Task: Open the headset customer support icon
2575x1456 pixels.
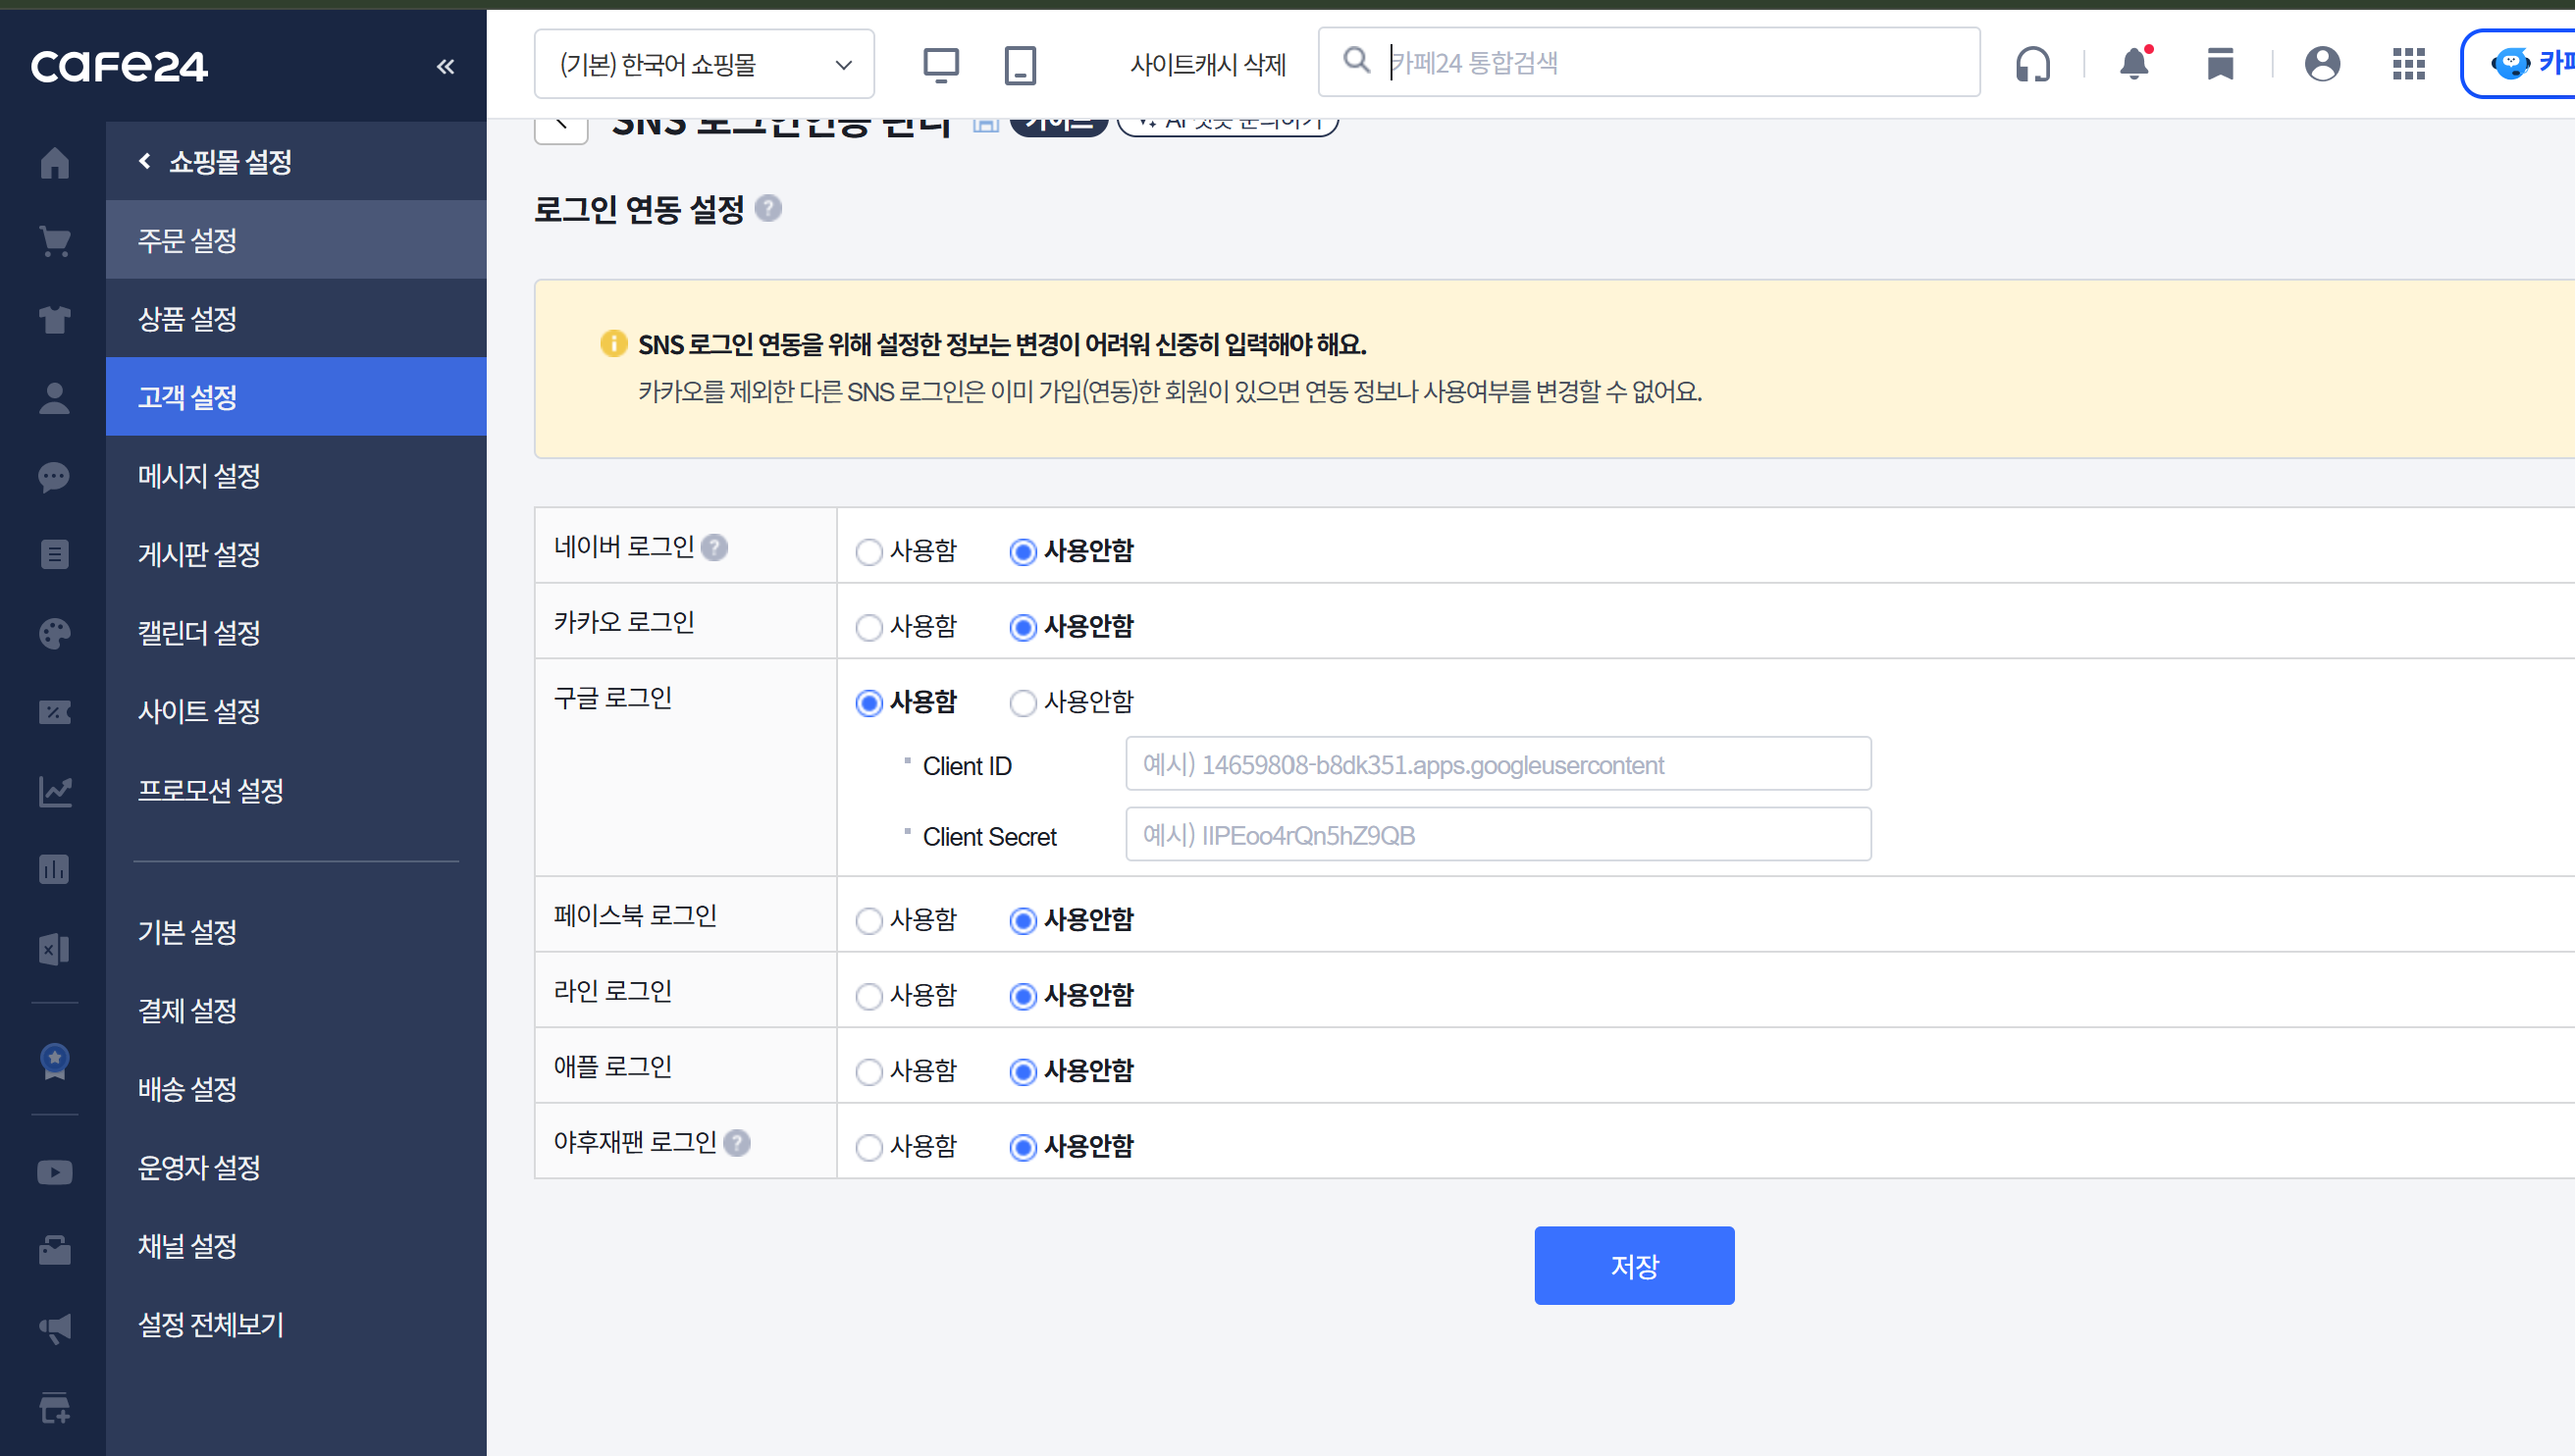Action: coord(2033,64)
